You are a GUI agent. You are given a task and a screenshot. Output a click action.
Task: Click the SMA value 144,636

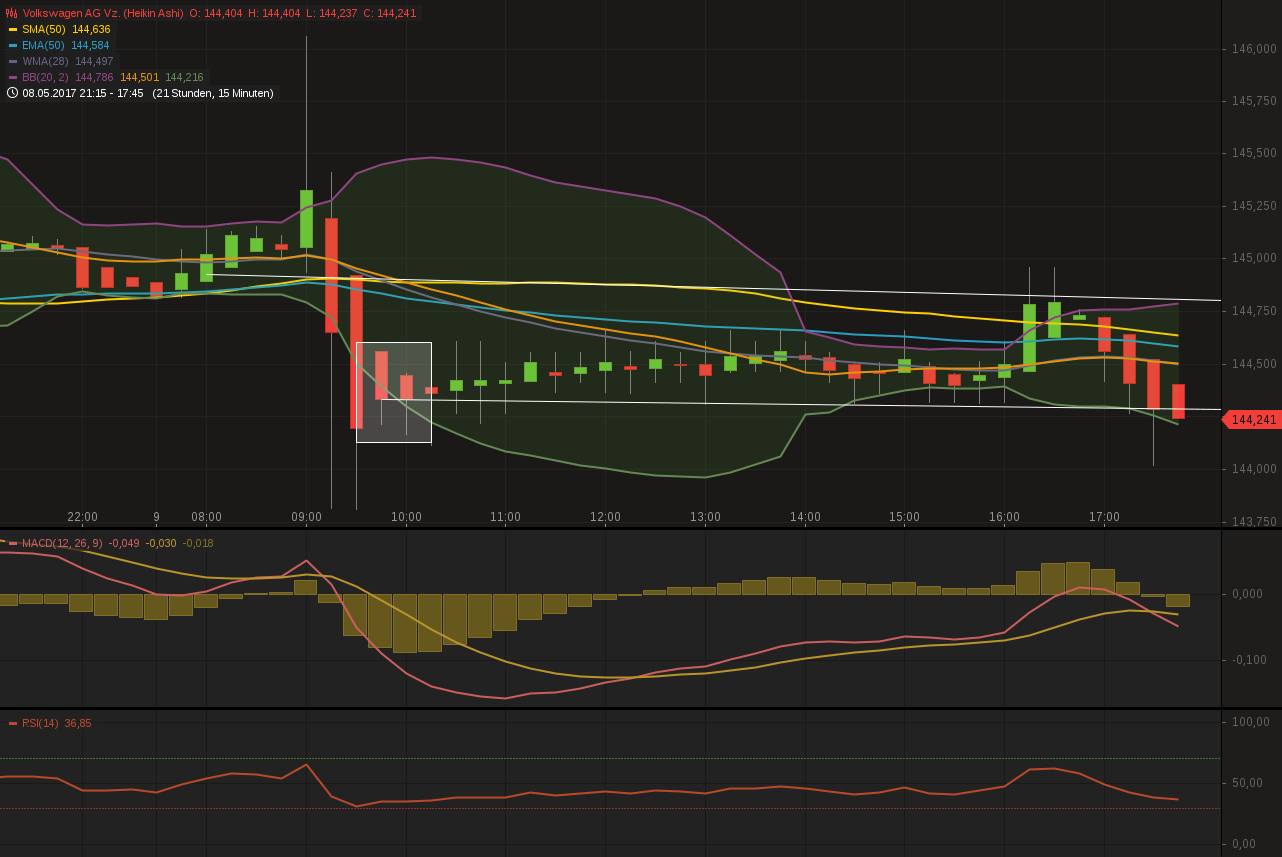(x=91, y=29)
